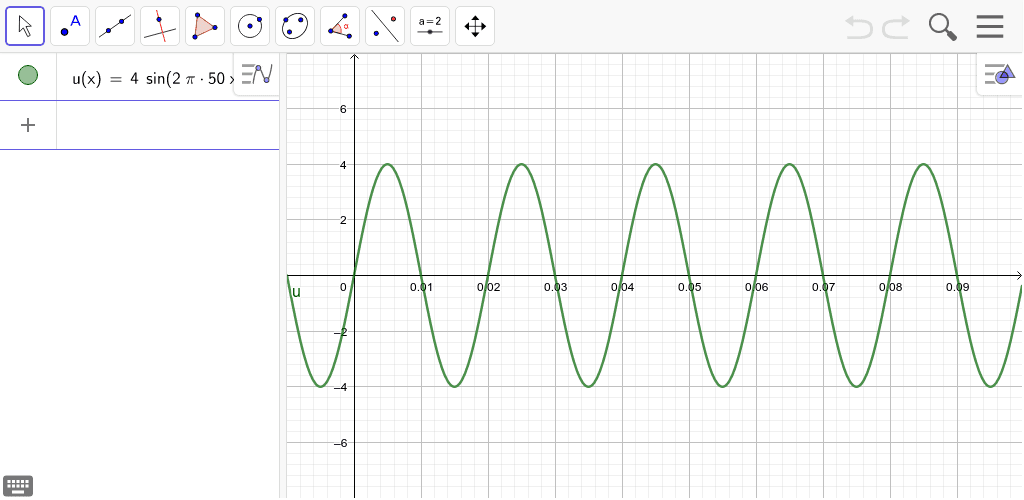Click the Redo arrow

(896, 27)
